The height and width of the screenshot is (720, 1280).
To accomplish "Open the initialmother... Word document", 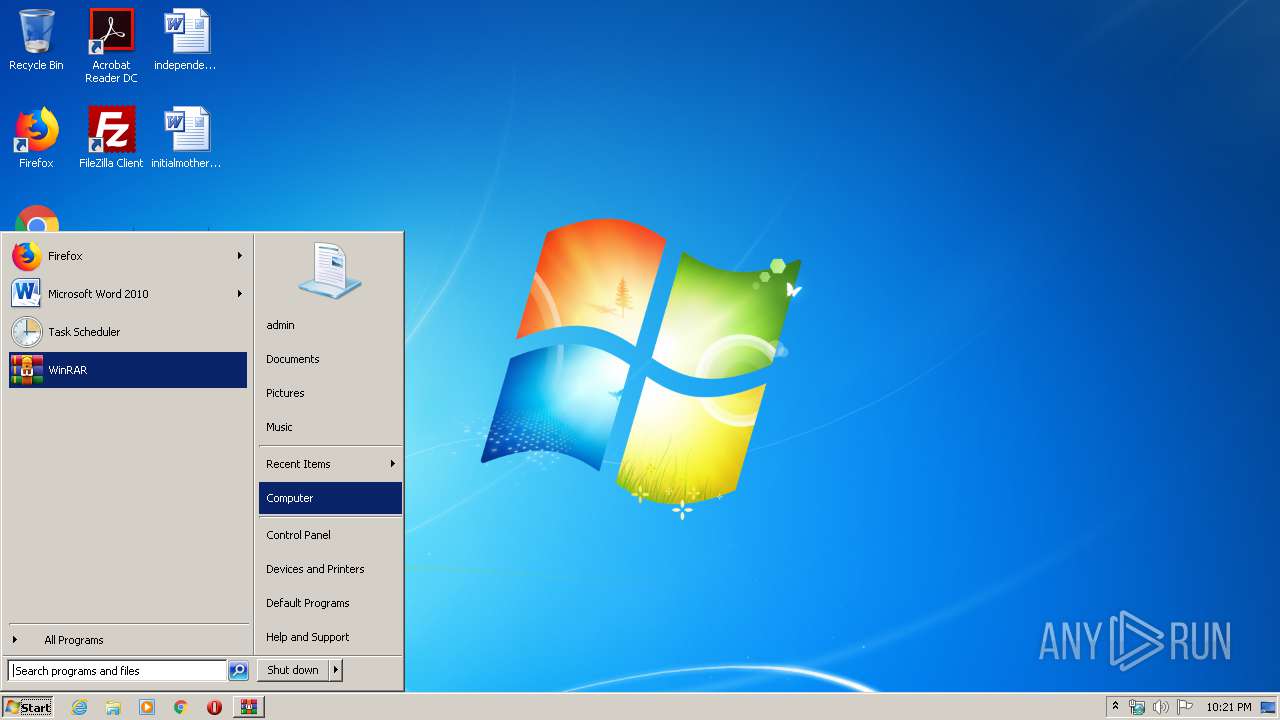I will click(186, 138).
